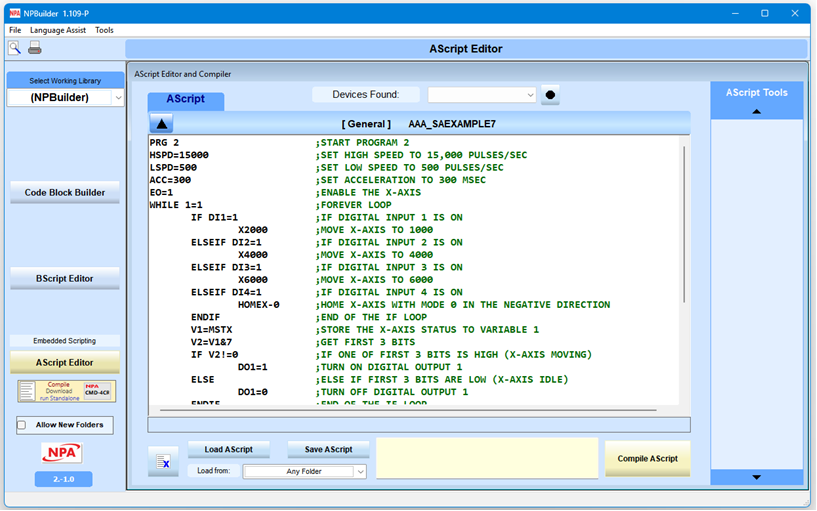Click the yellow message output box
This screenshot has height=511, width=817.
click(487, 458)
